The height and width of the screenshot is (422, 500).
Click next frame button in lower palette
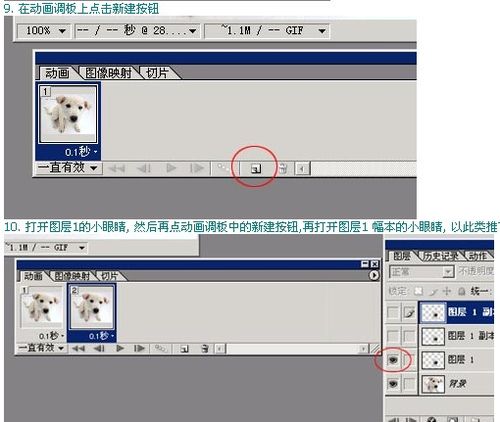pos(139,348)
